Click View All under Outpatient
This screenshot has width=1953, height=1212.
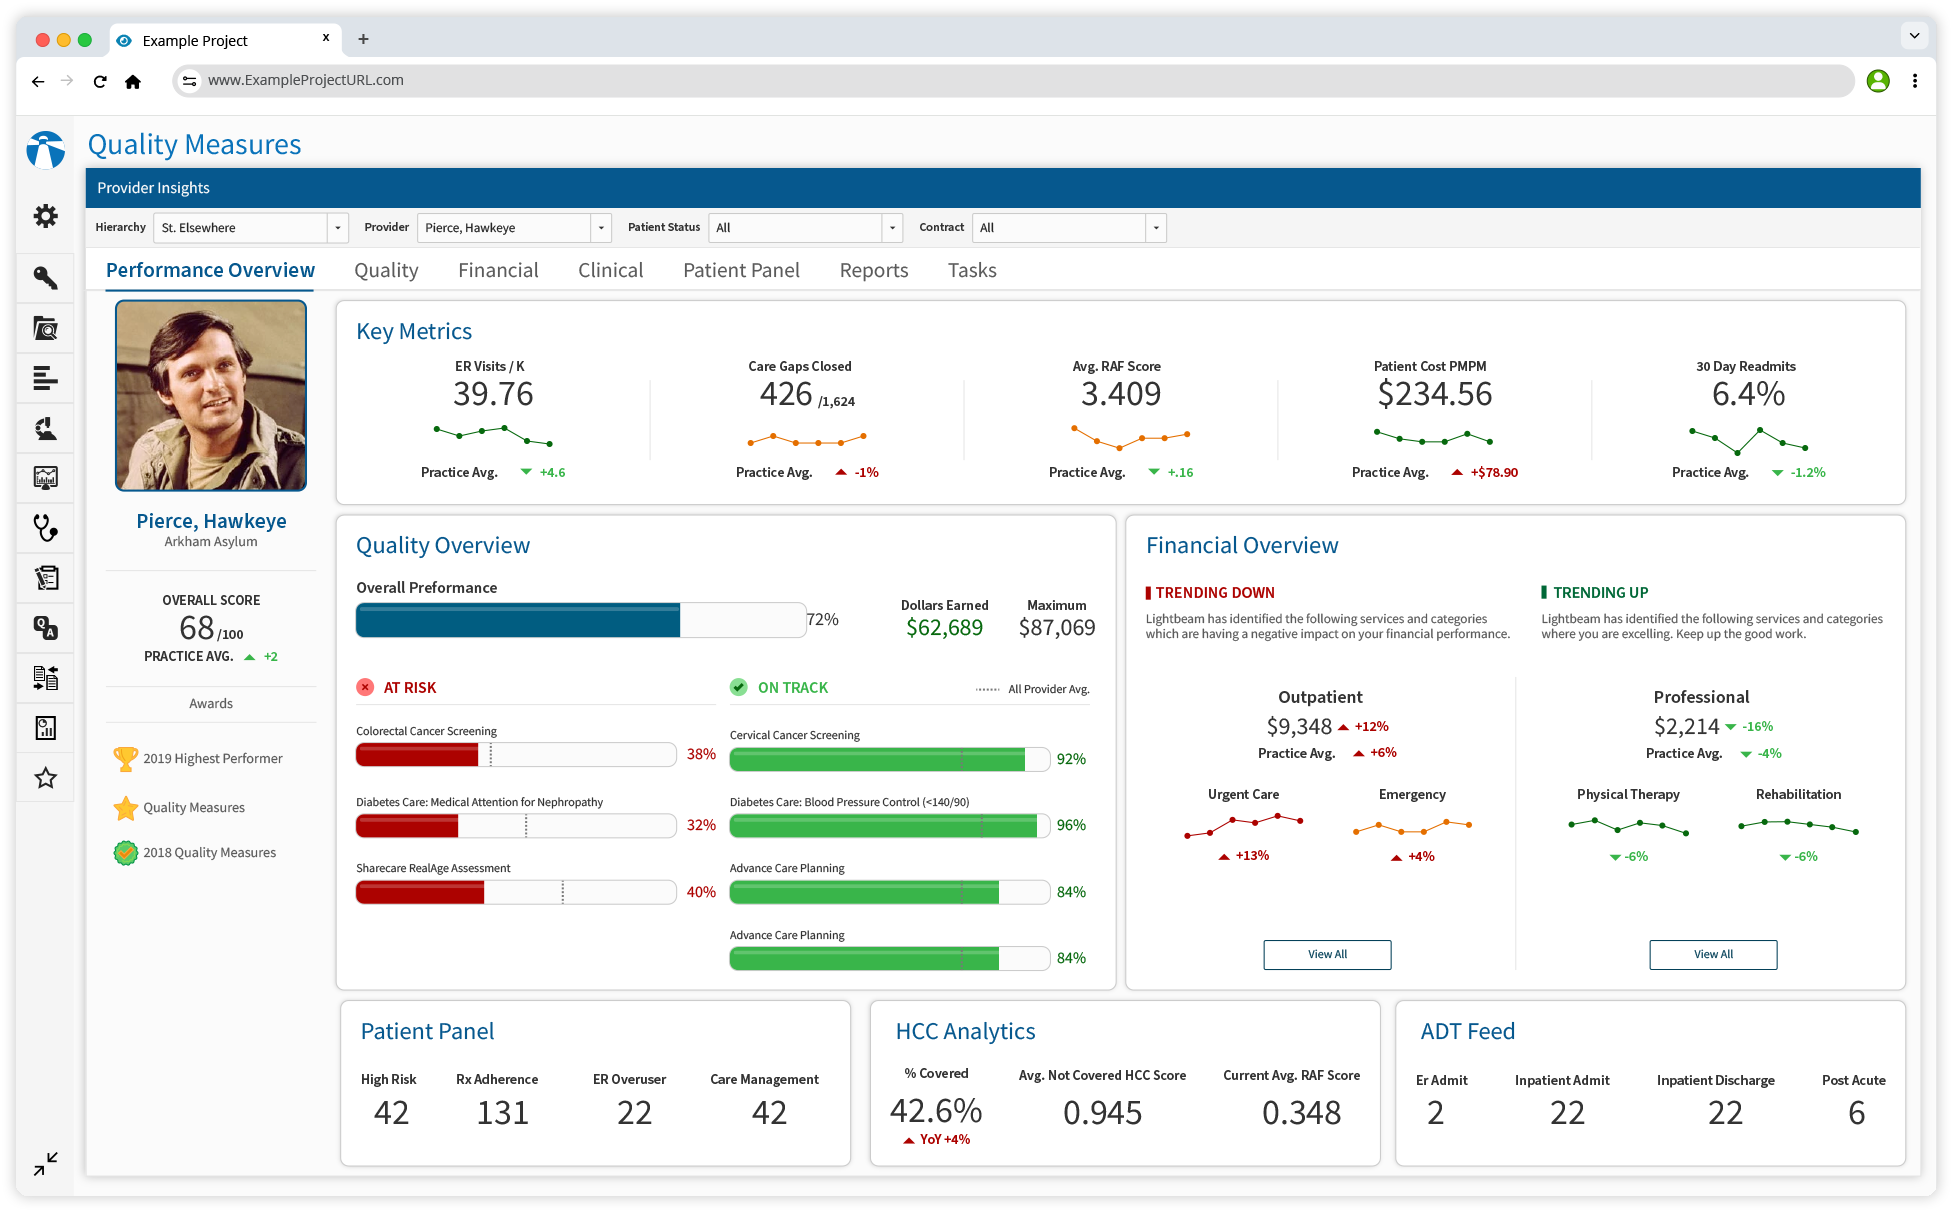click(1326, 954)
